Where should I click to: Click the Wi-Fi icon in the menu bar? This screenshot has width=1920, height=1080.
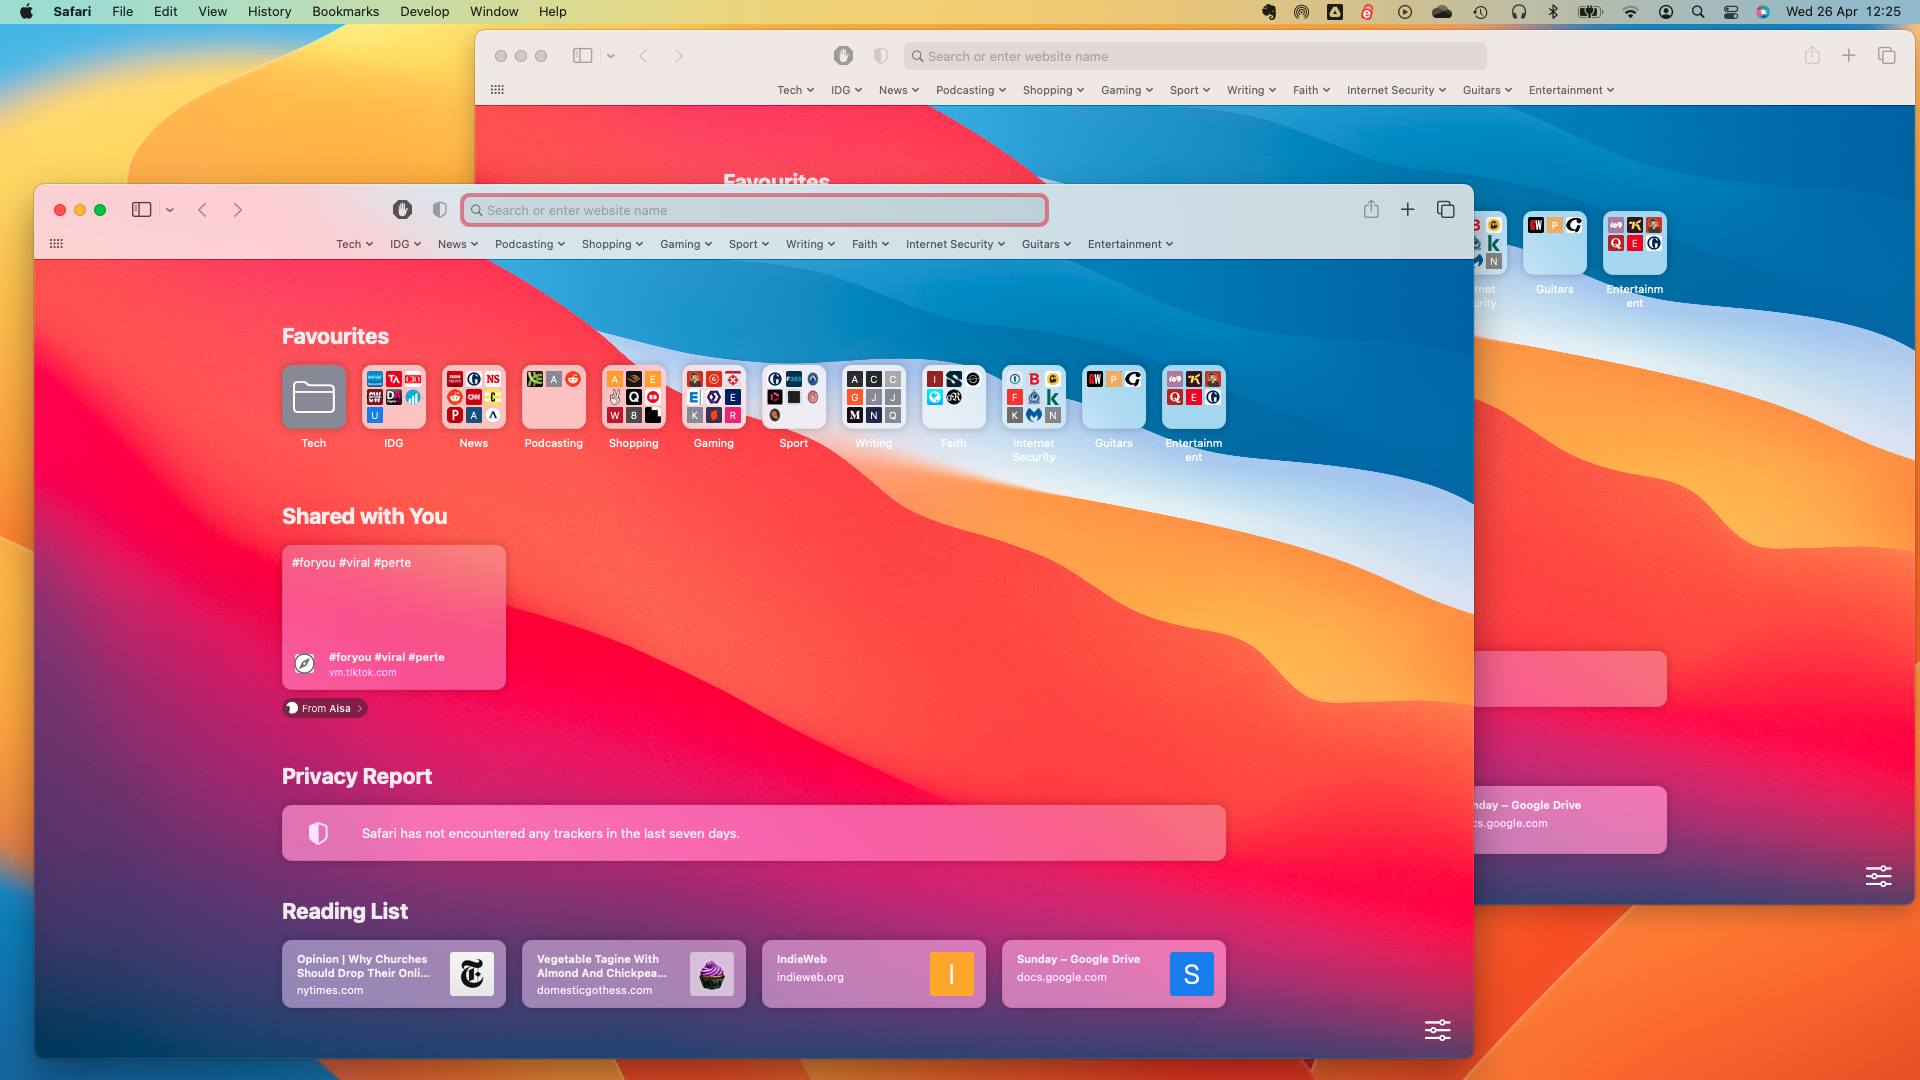click(x=1630, y=11)
